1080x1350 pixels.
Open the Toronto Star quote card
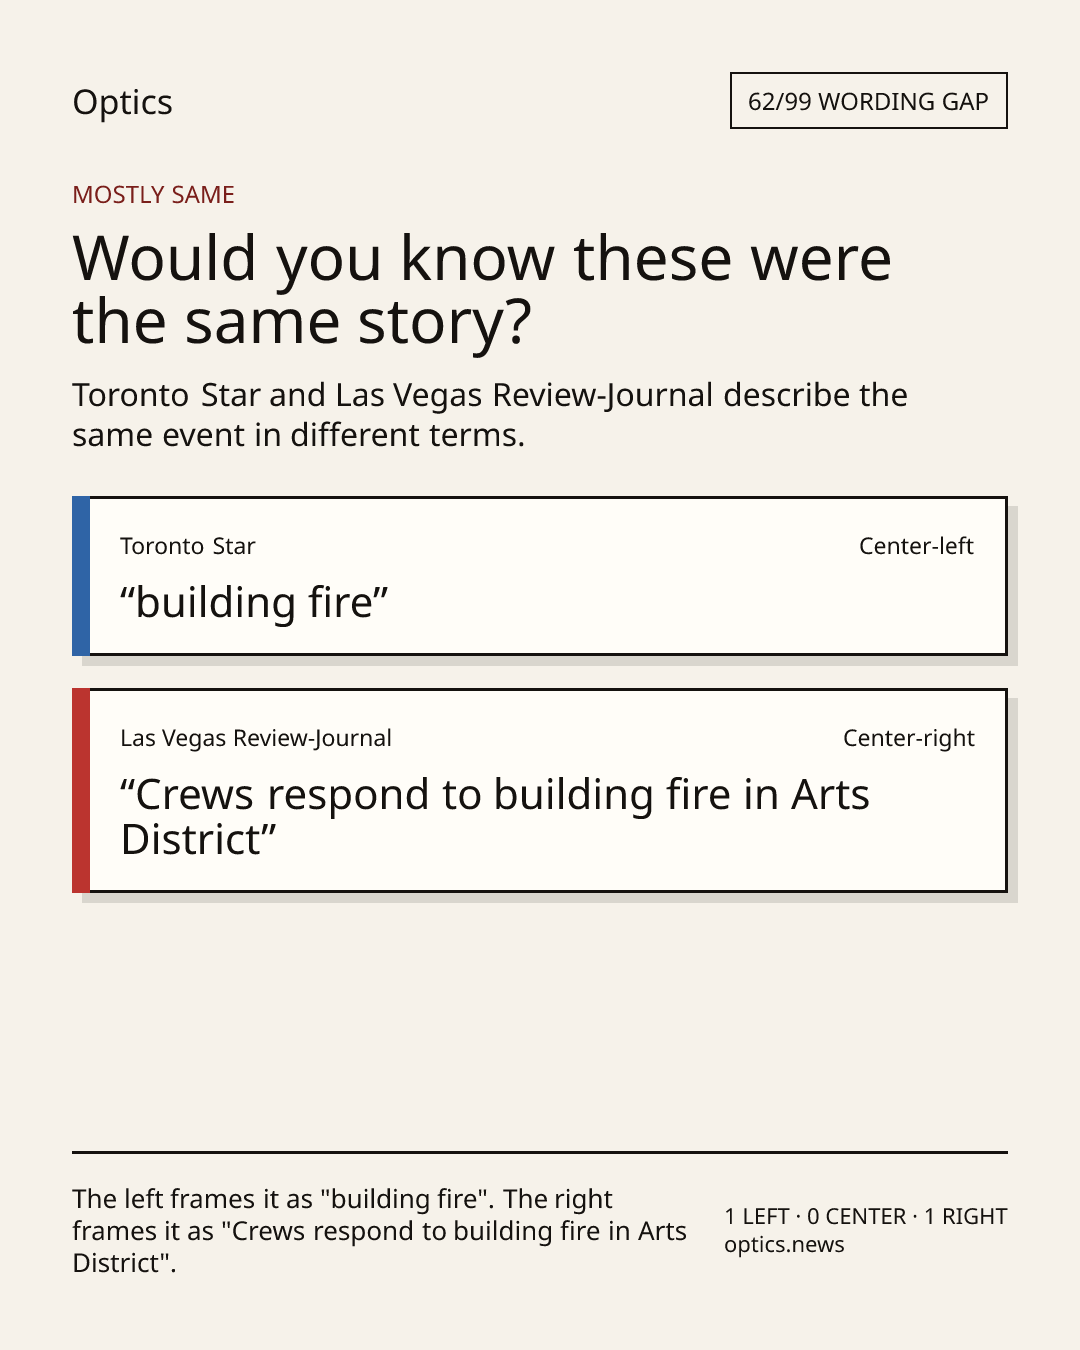pos(539,576)
